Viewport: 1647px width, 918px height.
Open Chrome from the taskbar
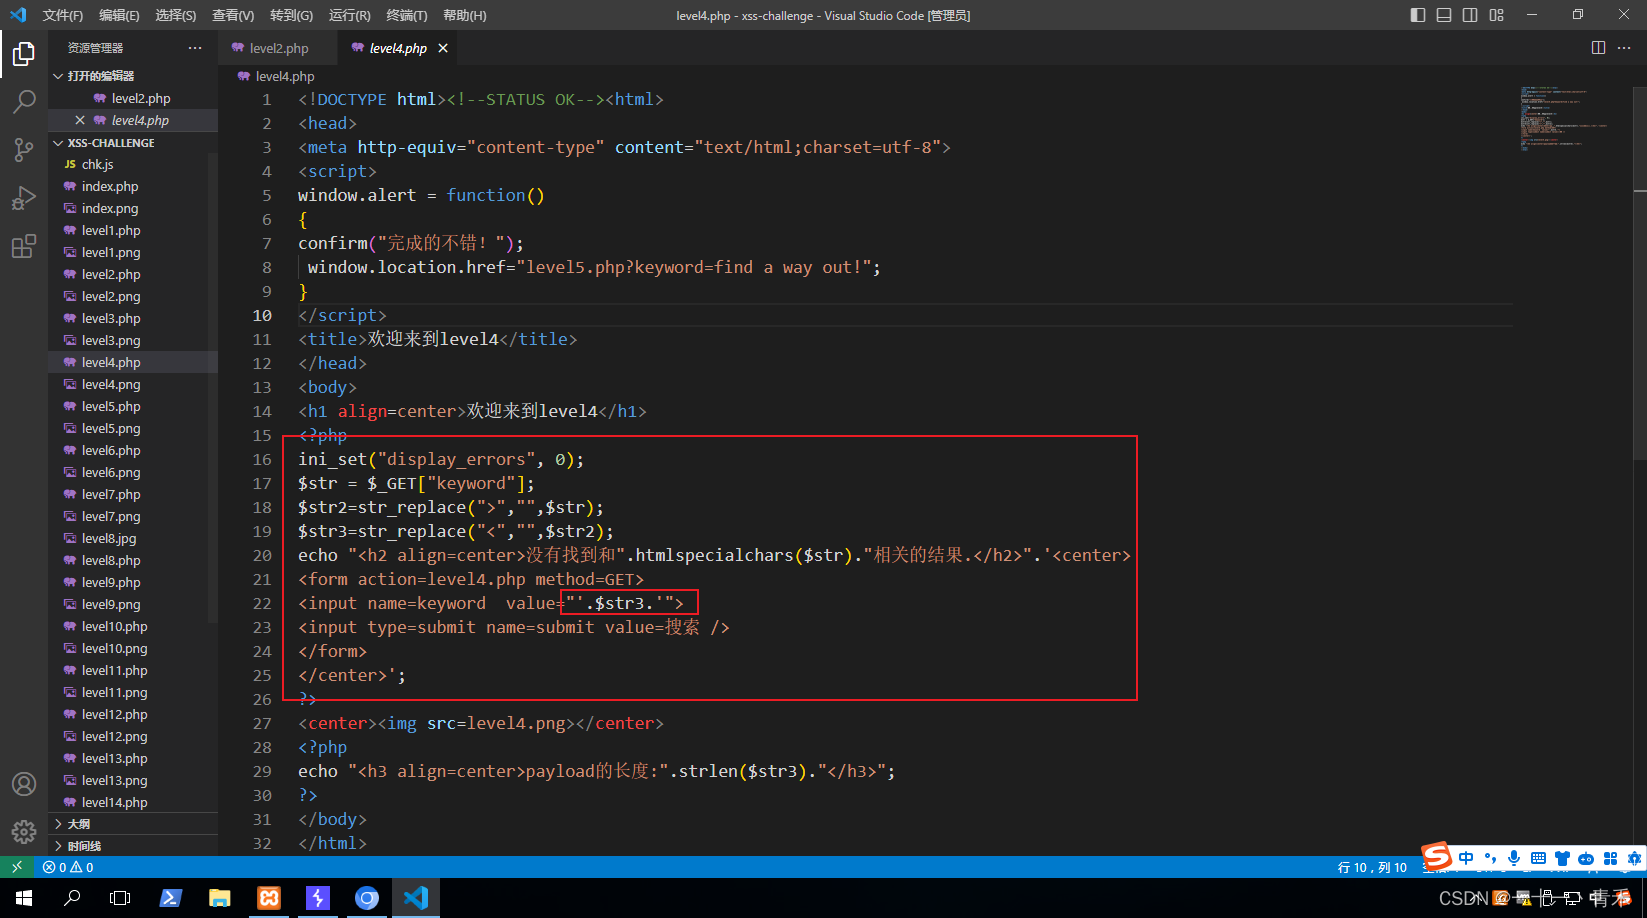pos(367,898)
